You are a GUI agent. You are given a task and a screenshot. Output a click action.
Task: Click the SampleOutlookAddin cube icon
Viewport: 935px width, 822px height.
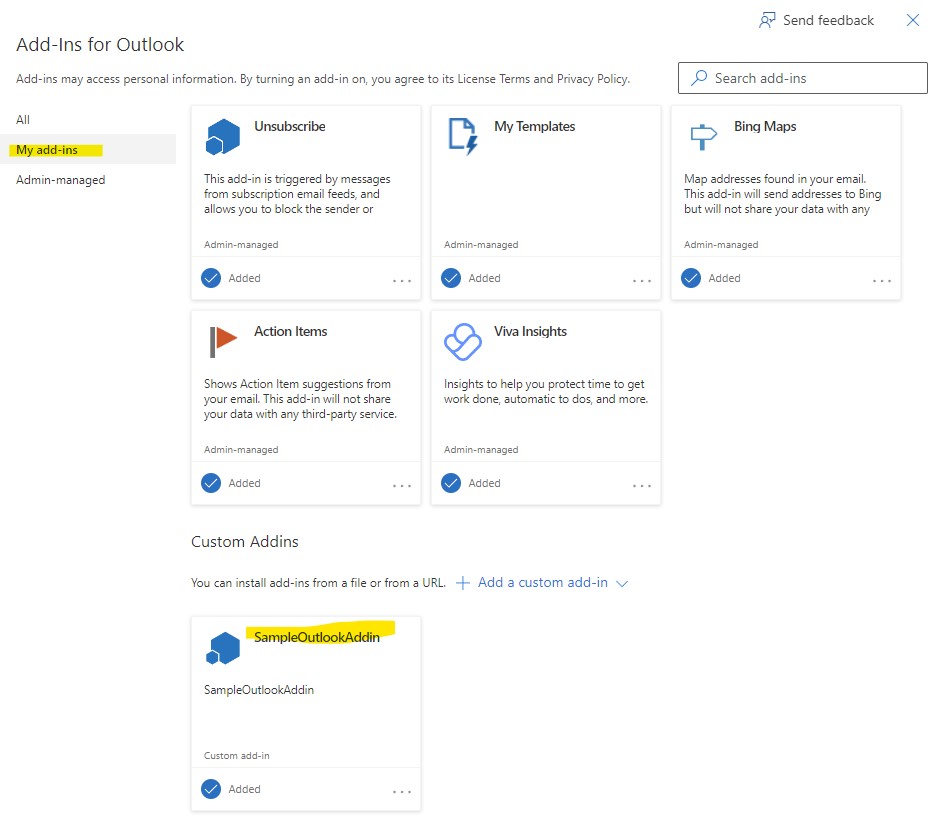point(222,647)
